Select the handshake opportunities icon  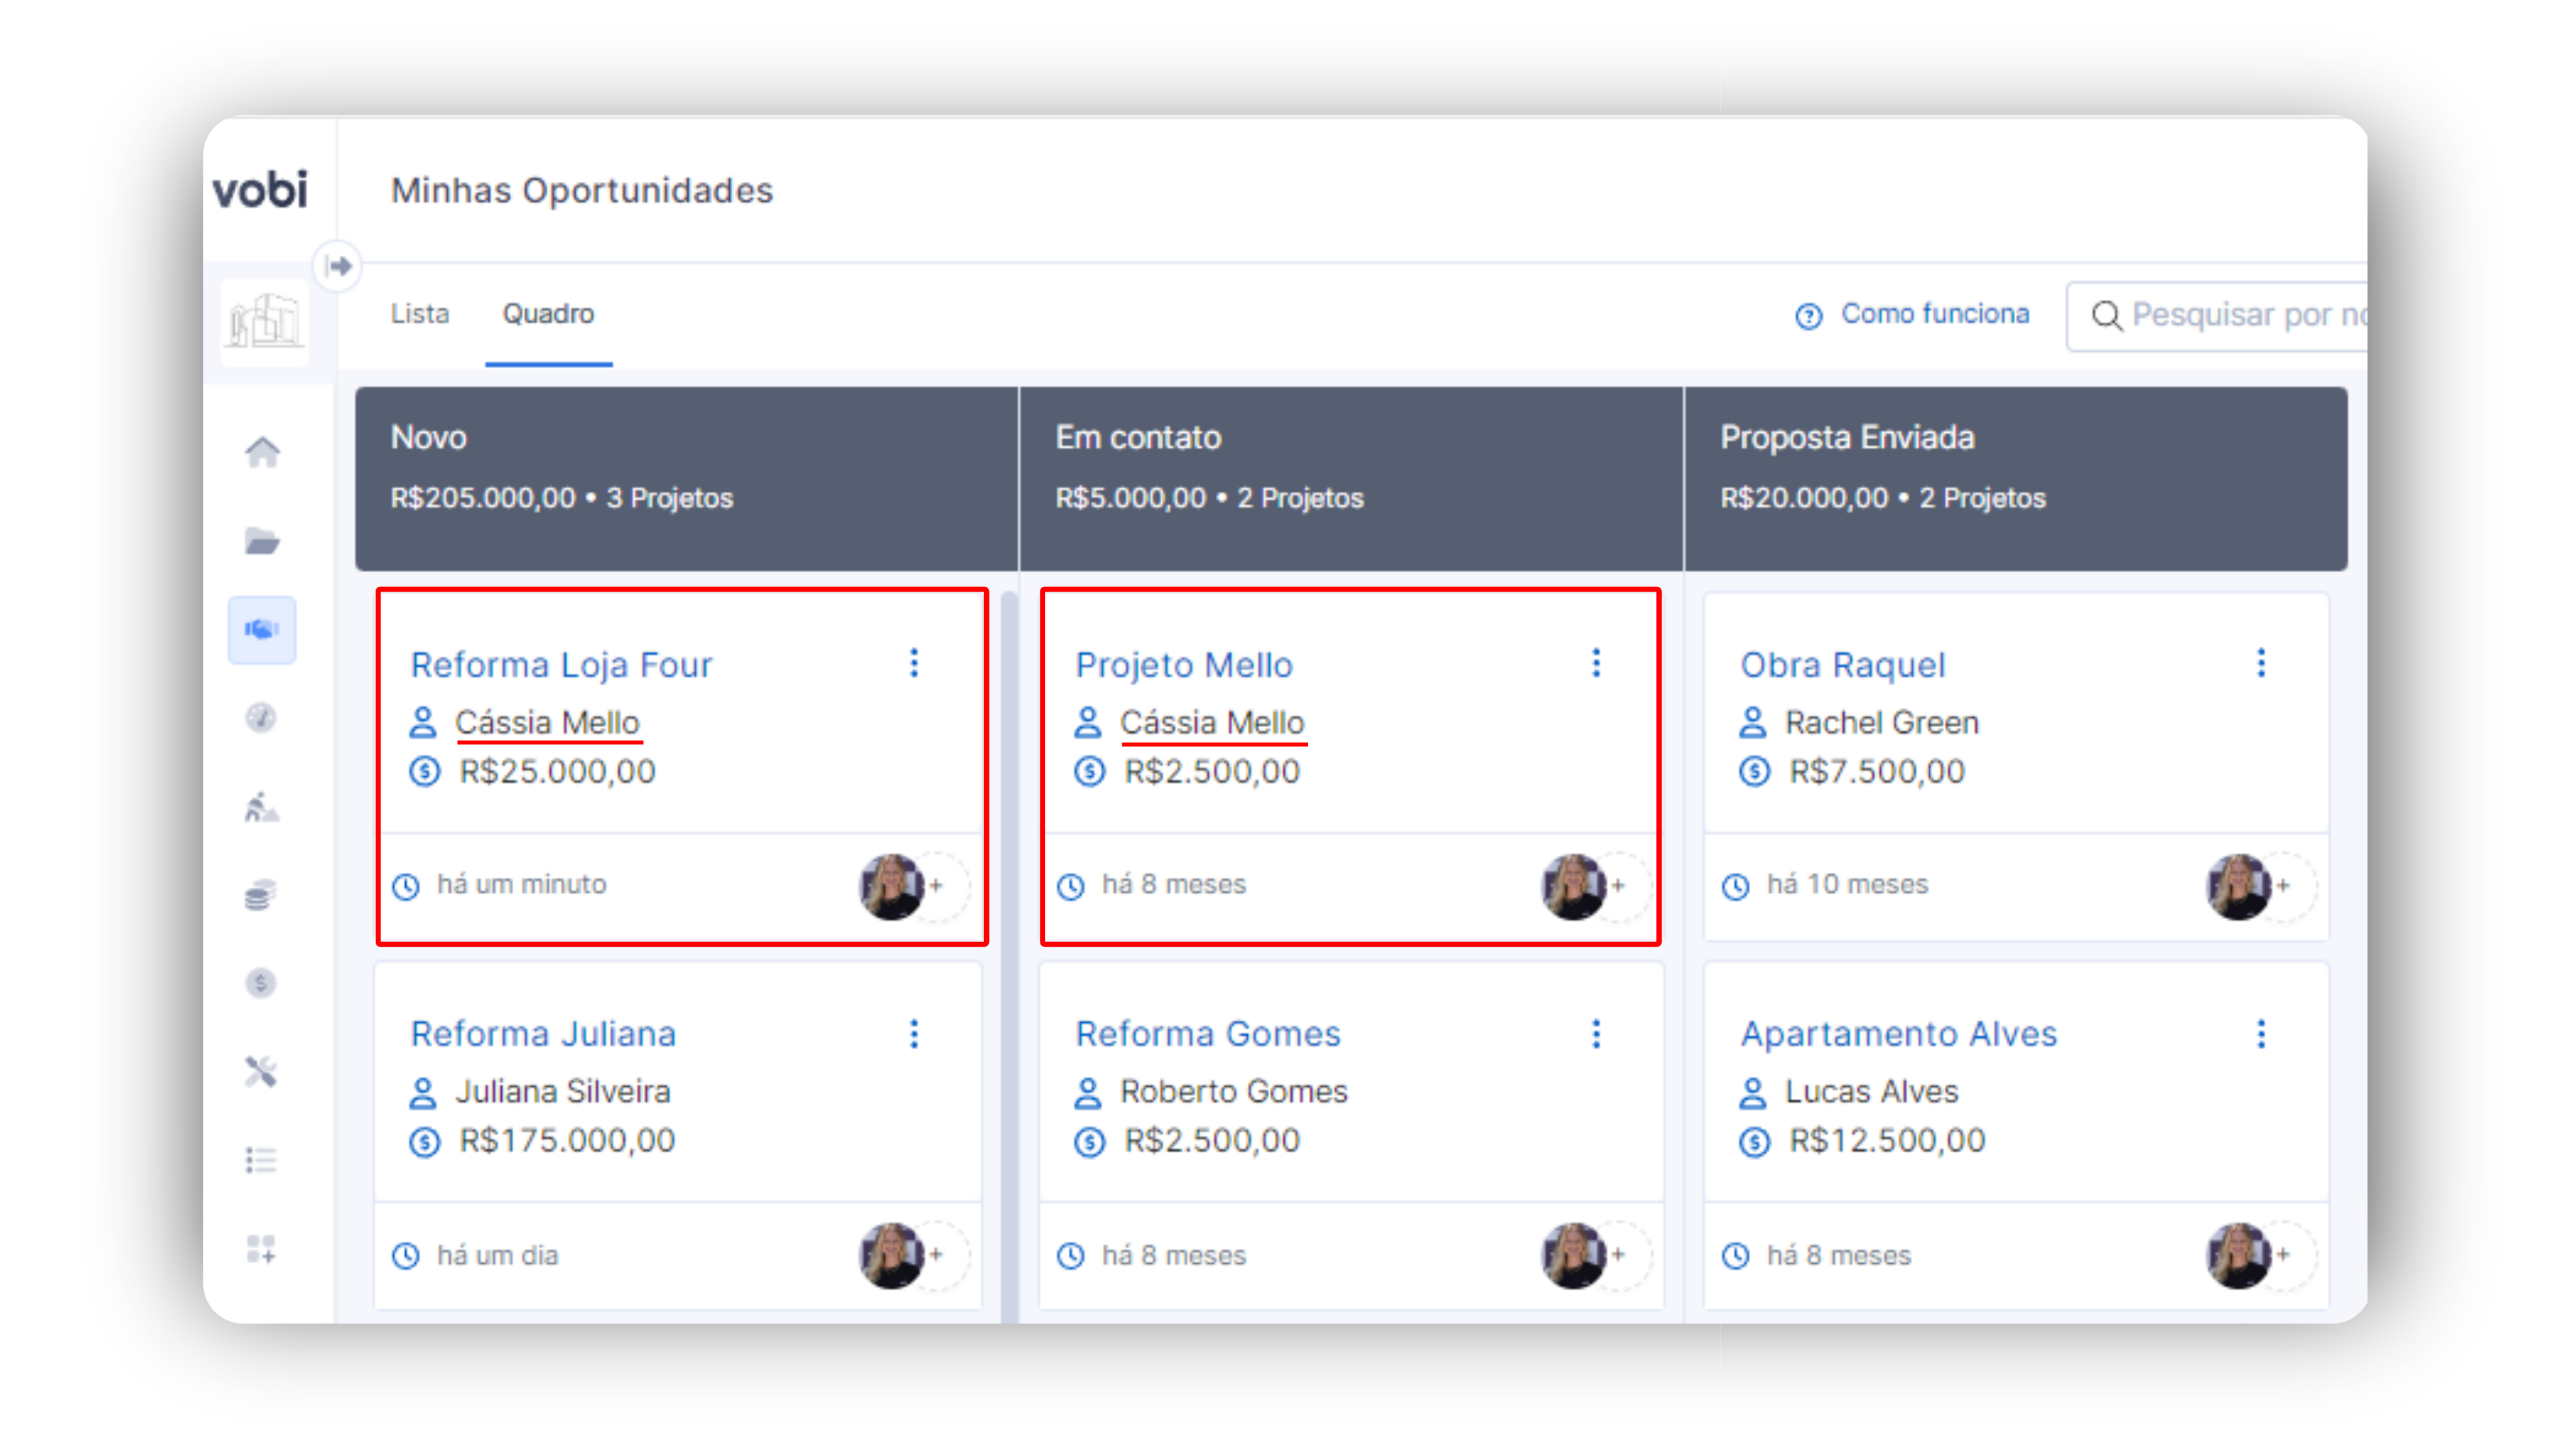click(x=262, y=630)
